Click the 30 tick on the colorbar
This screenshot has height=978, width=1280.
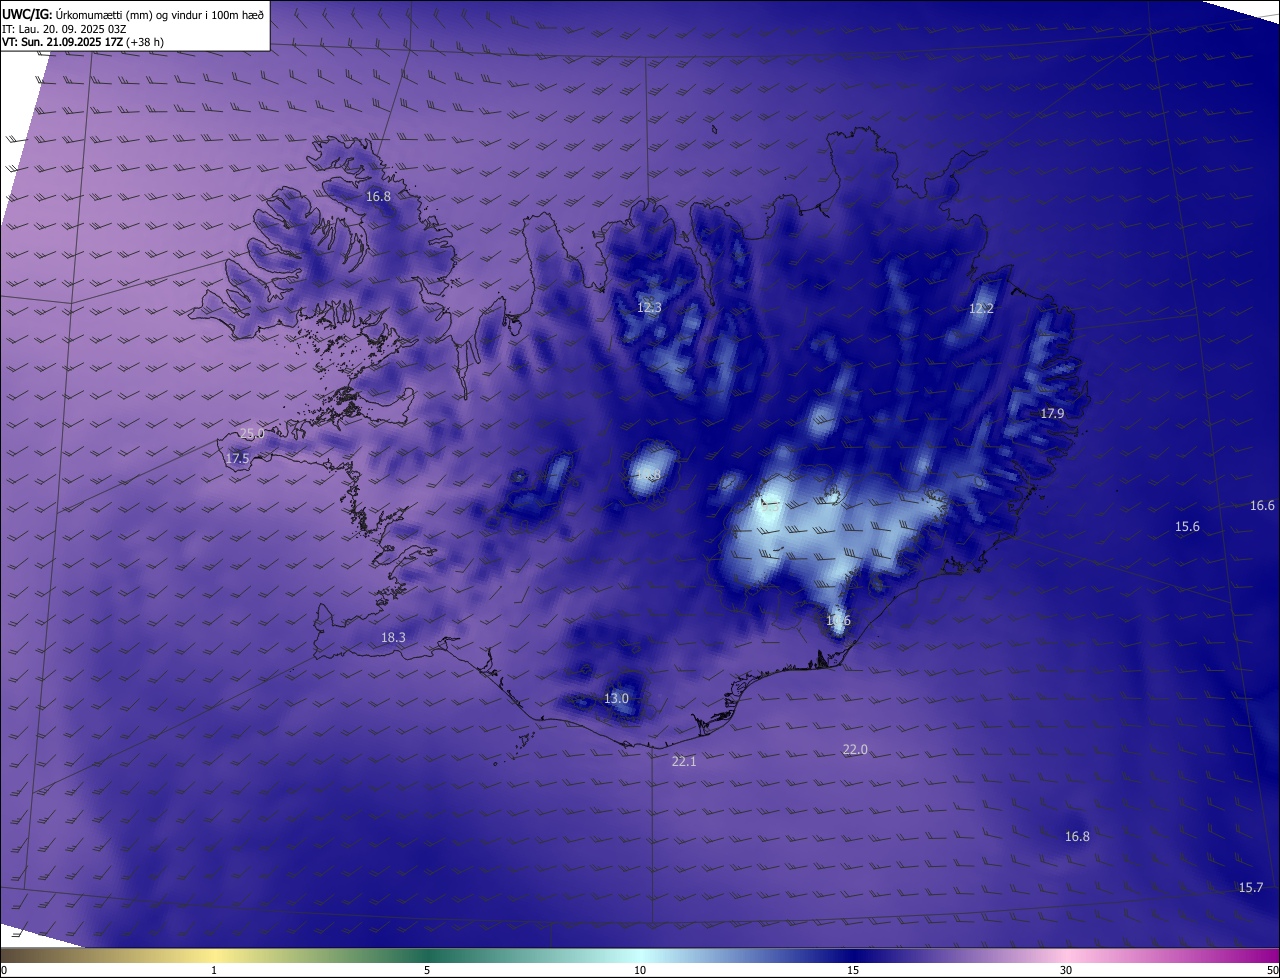(1066, 970)
